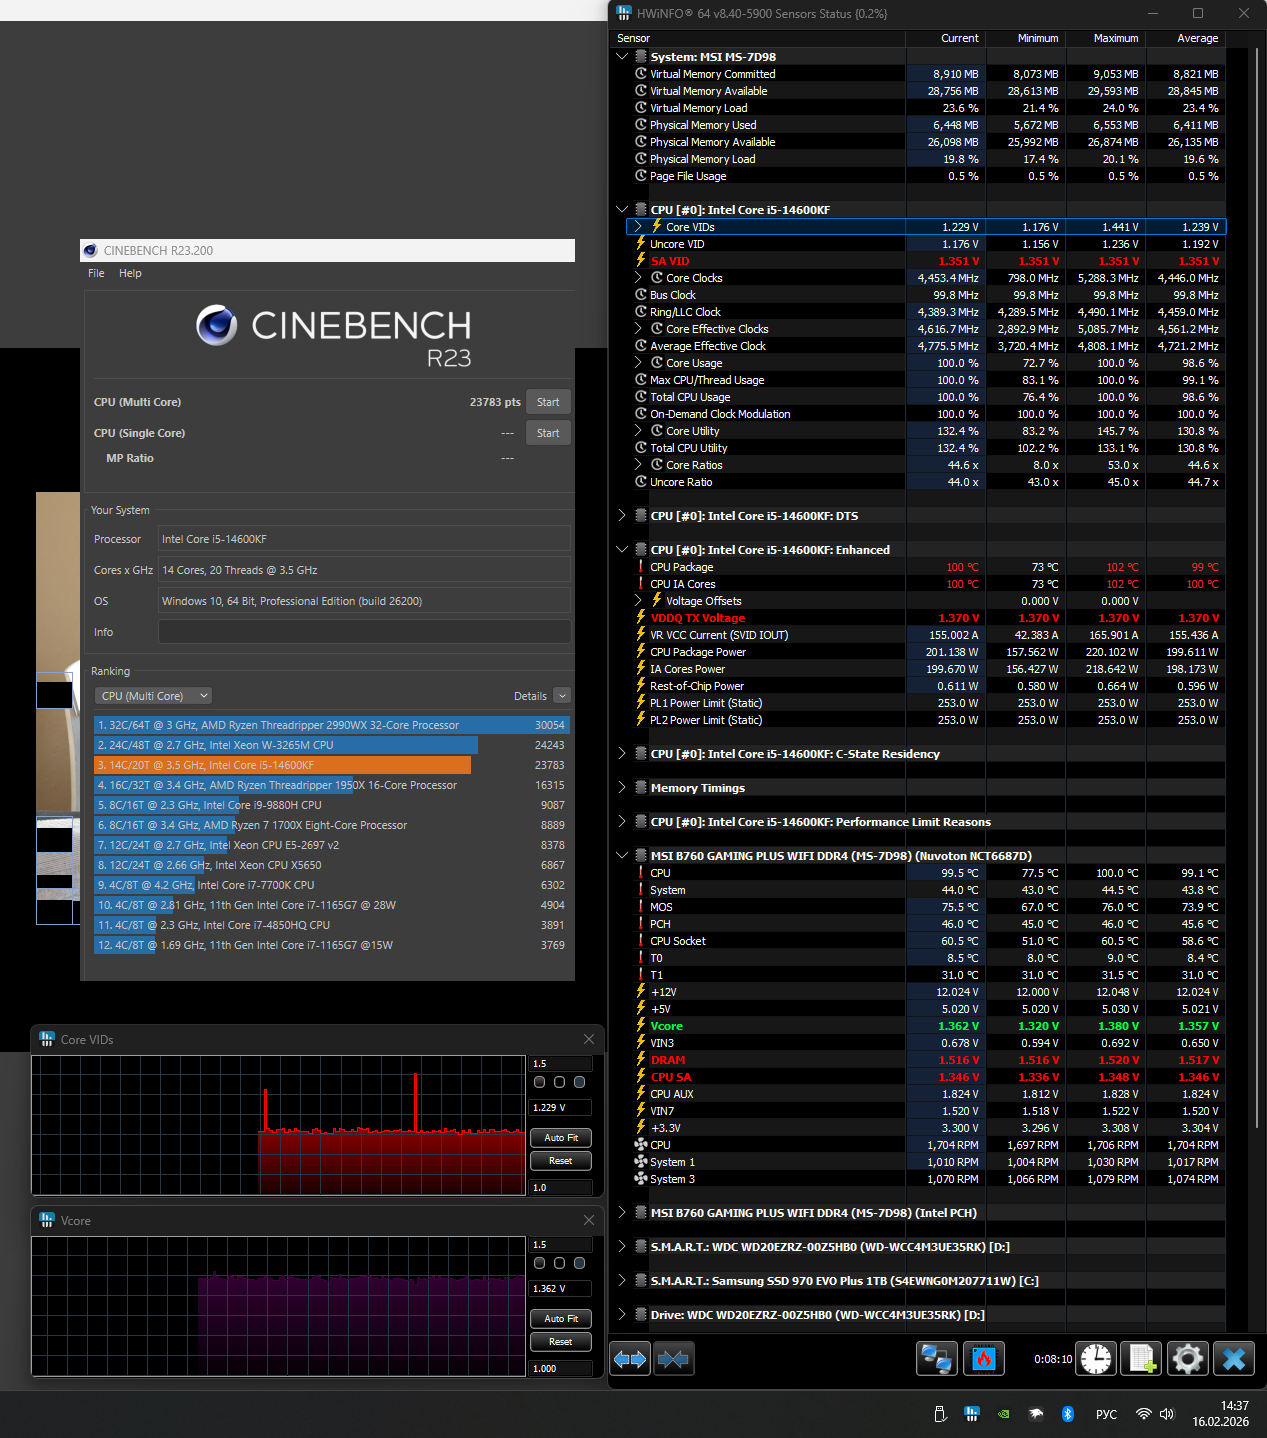
Task: Click the lightning icon next to Vcore row
Action: [641, 1025]
